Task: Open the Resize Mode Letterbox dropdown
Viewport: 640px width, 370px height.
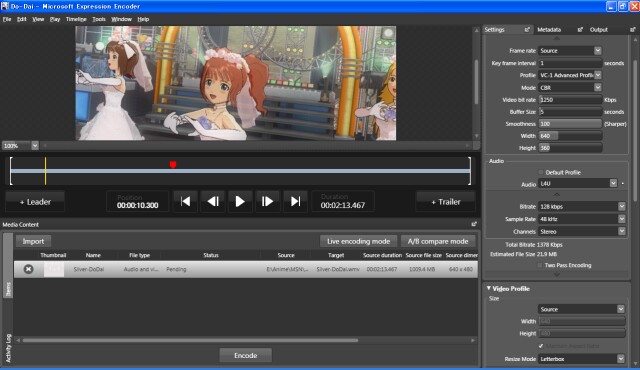Action: click(620, 359)
